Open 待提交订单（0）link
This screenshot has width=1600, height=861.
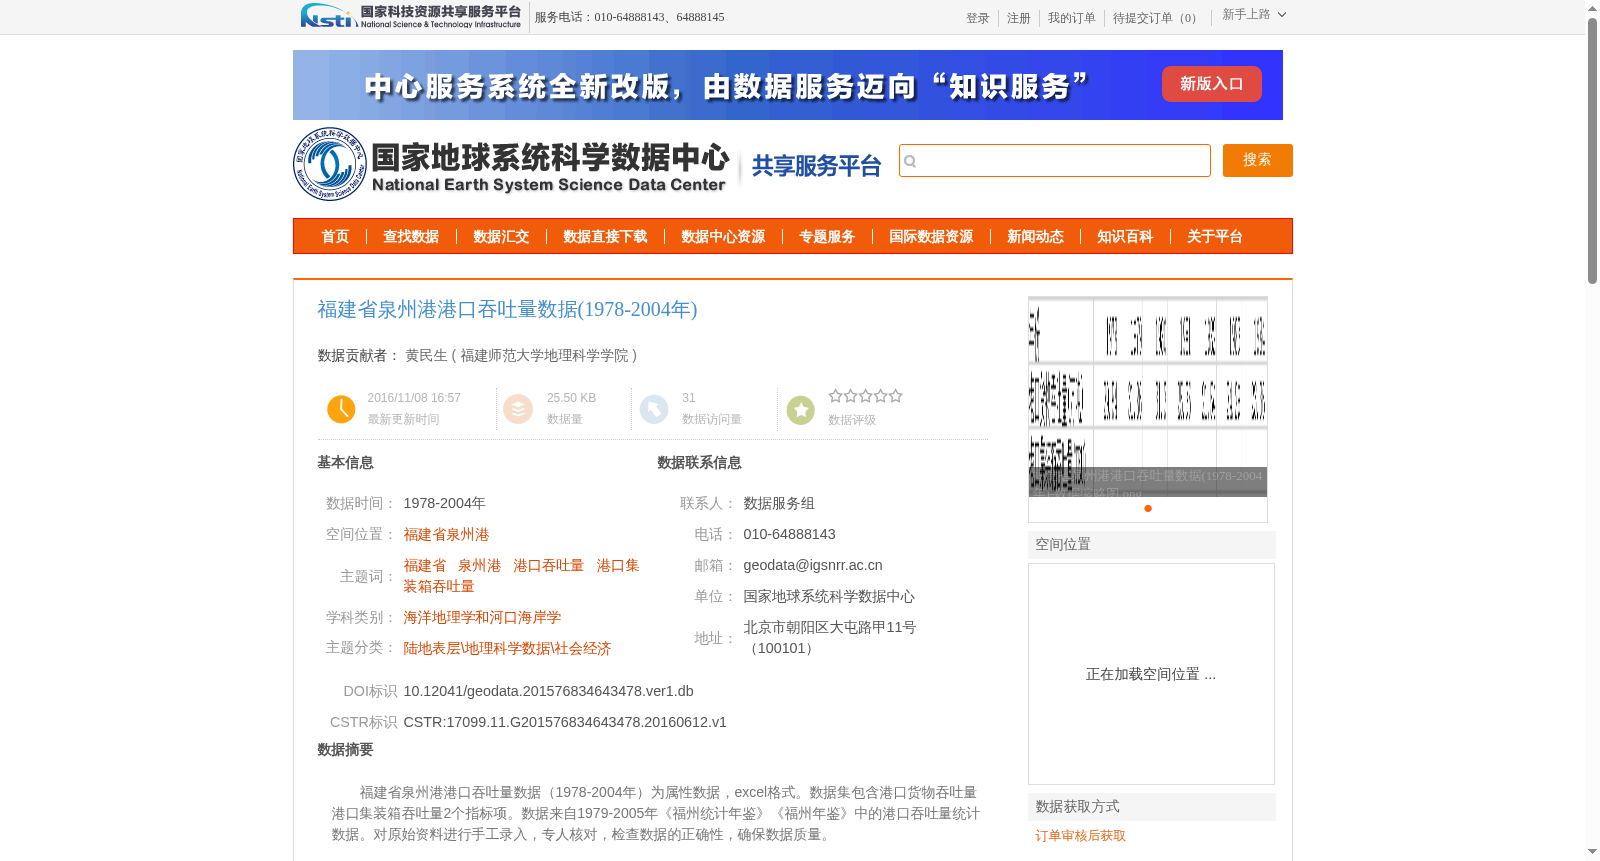pyautogui.click(x=1157, y=18)
